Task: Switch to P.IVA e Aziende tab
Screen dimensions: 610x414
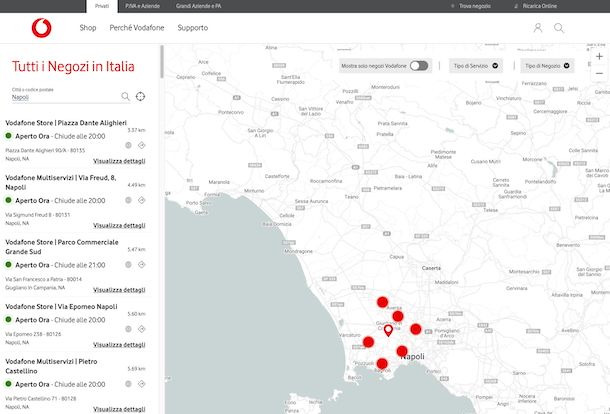Action: click(144, 6)
